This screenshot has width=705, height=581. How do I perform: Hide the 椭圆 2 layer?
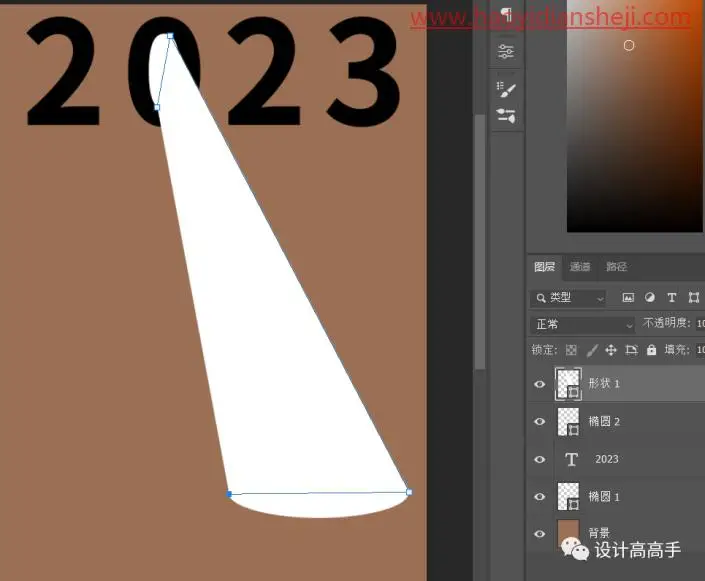tap(540, 421)
